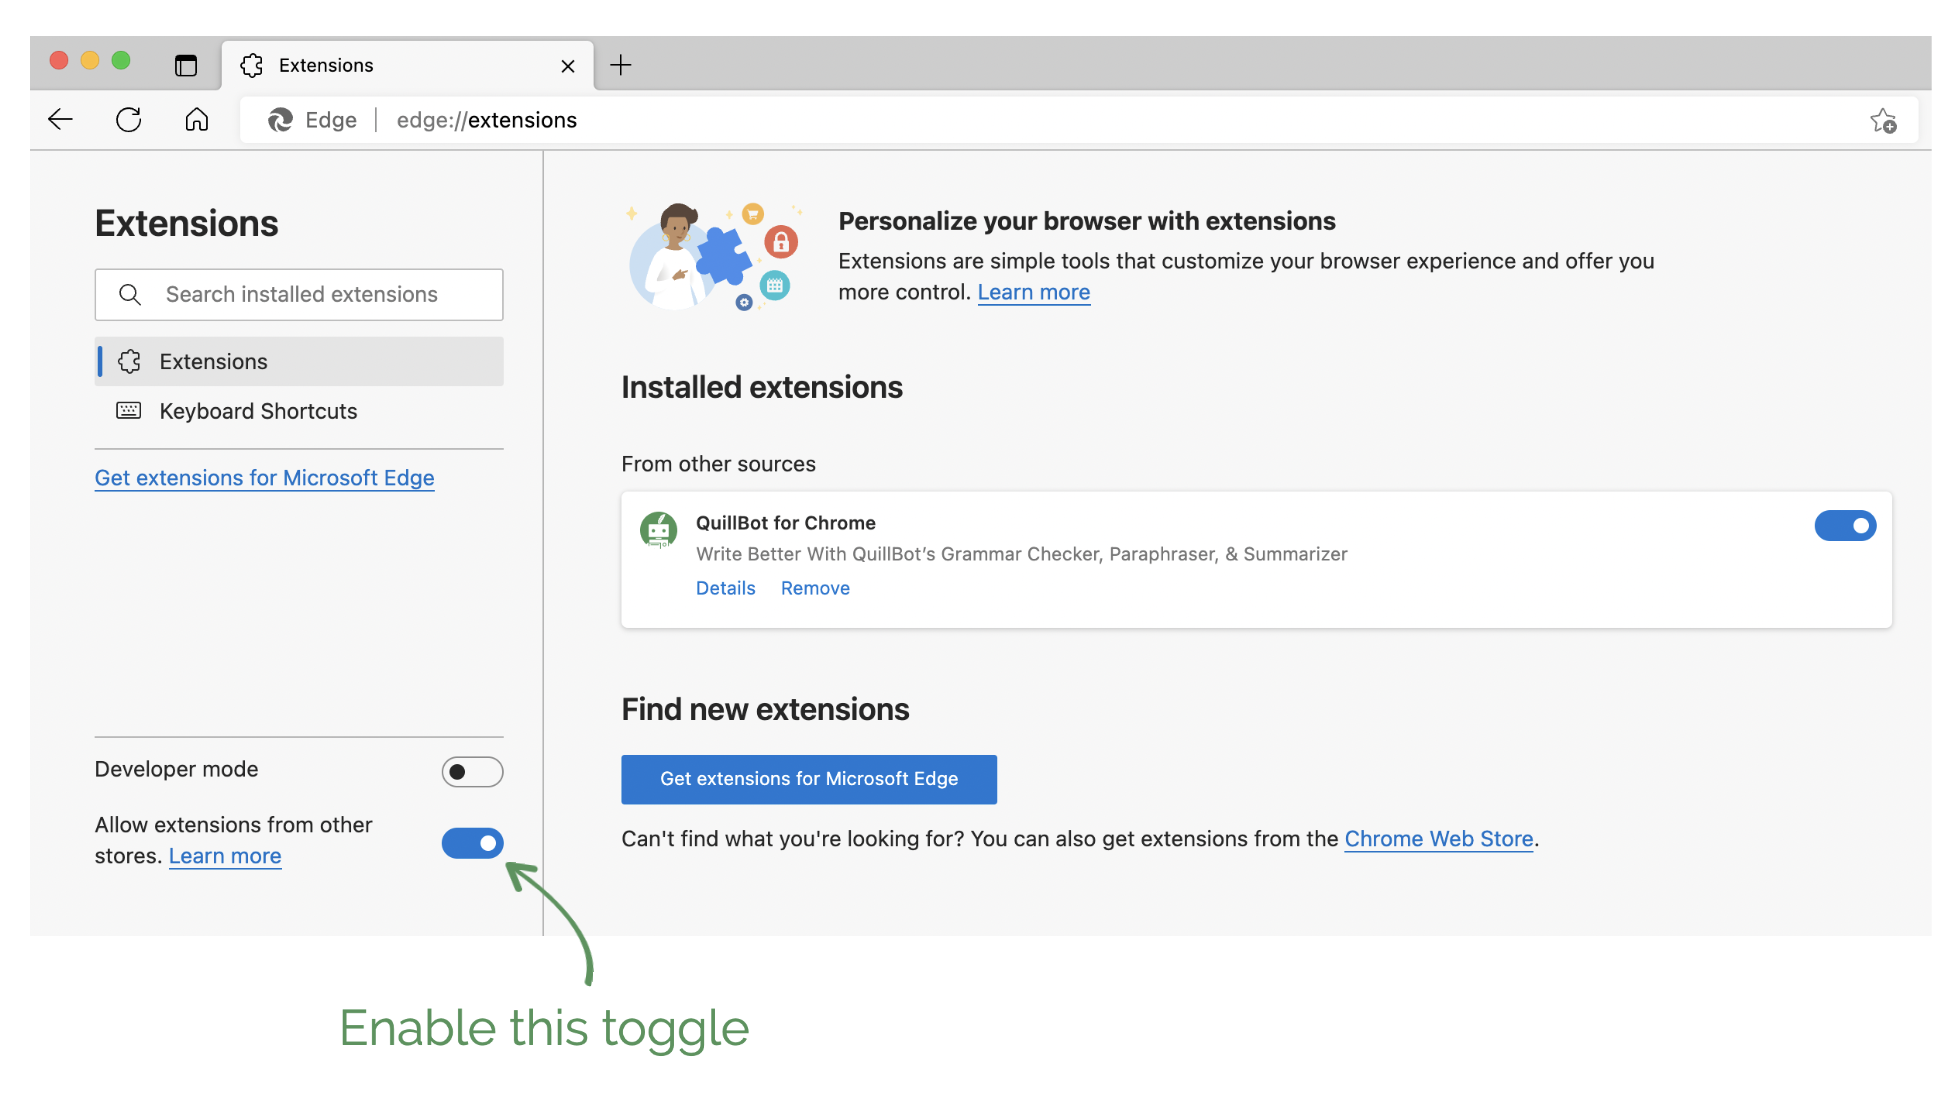Screen dimensions: 1958x1110
Task: Click the Search installed extensions input field
Action: (x=299, y=293)
